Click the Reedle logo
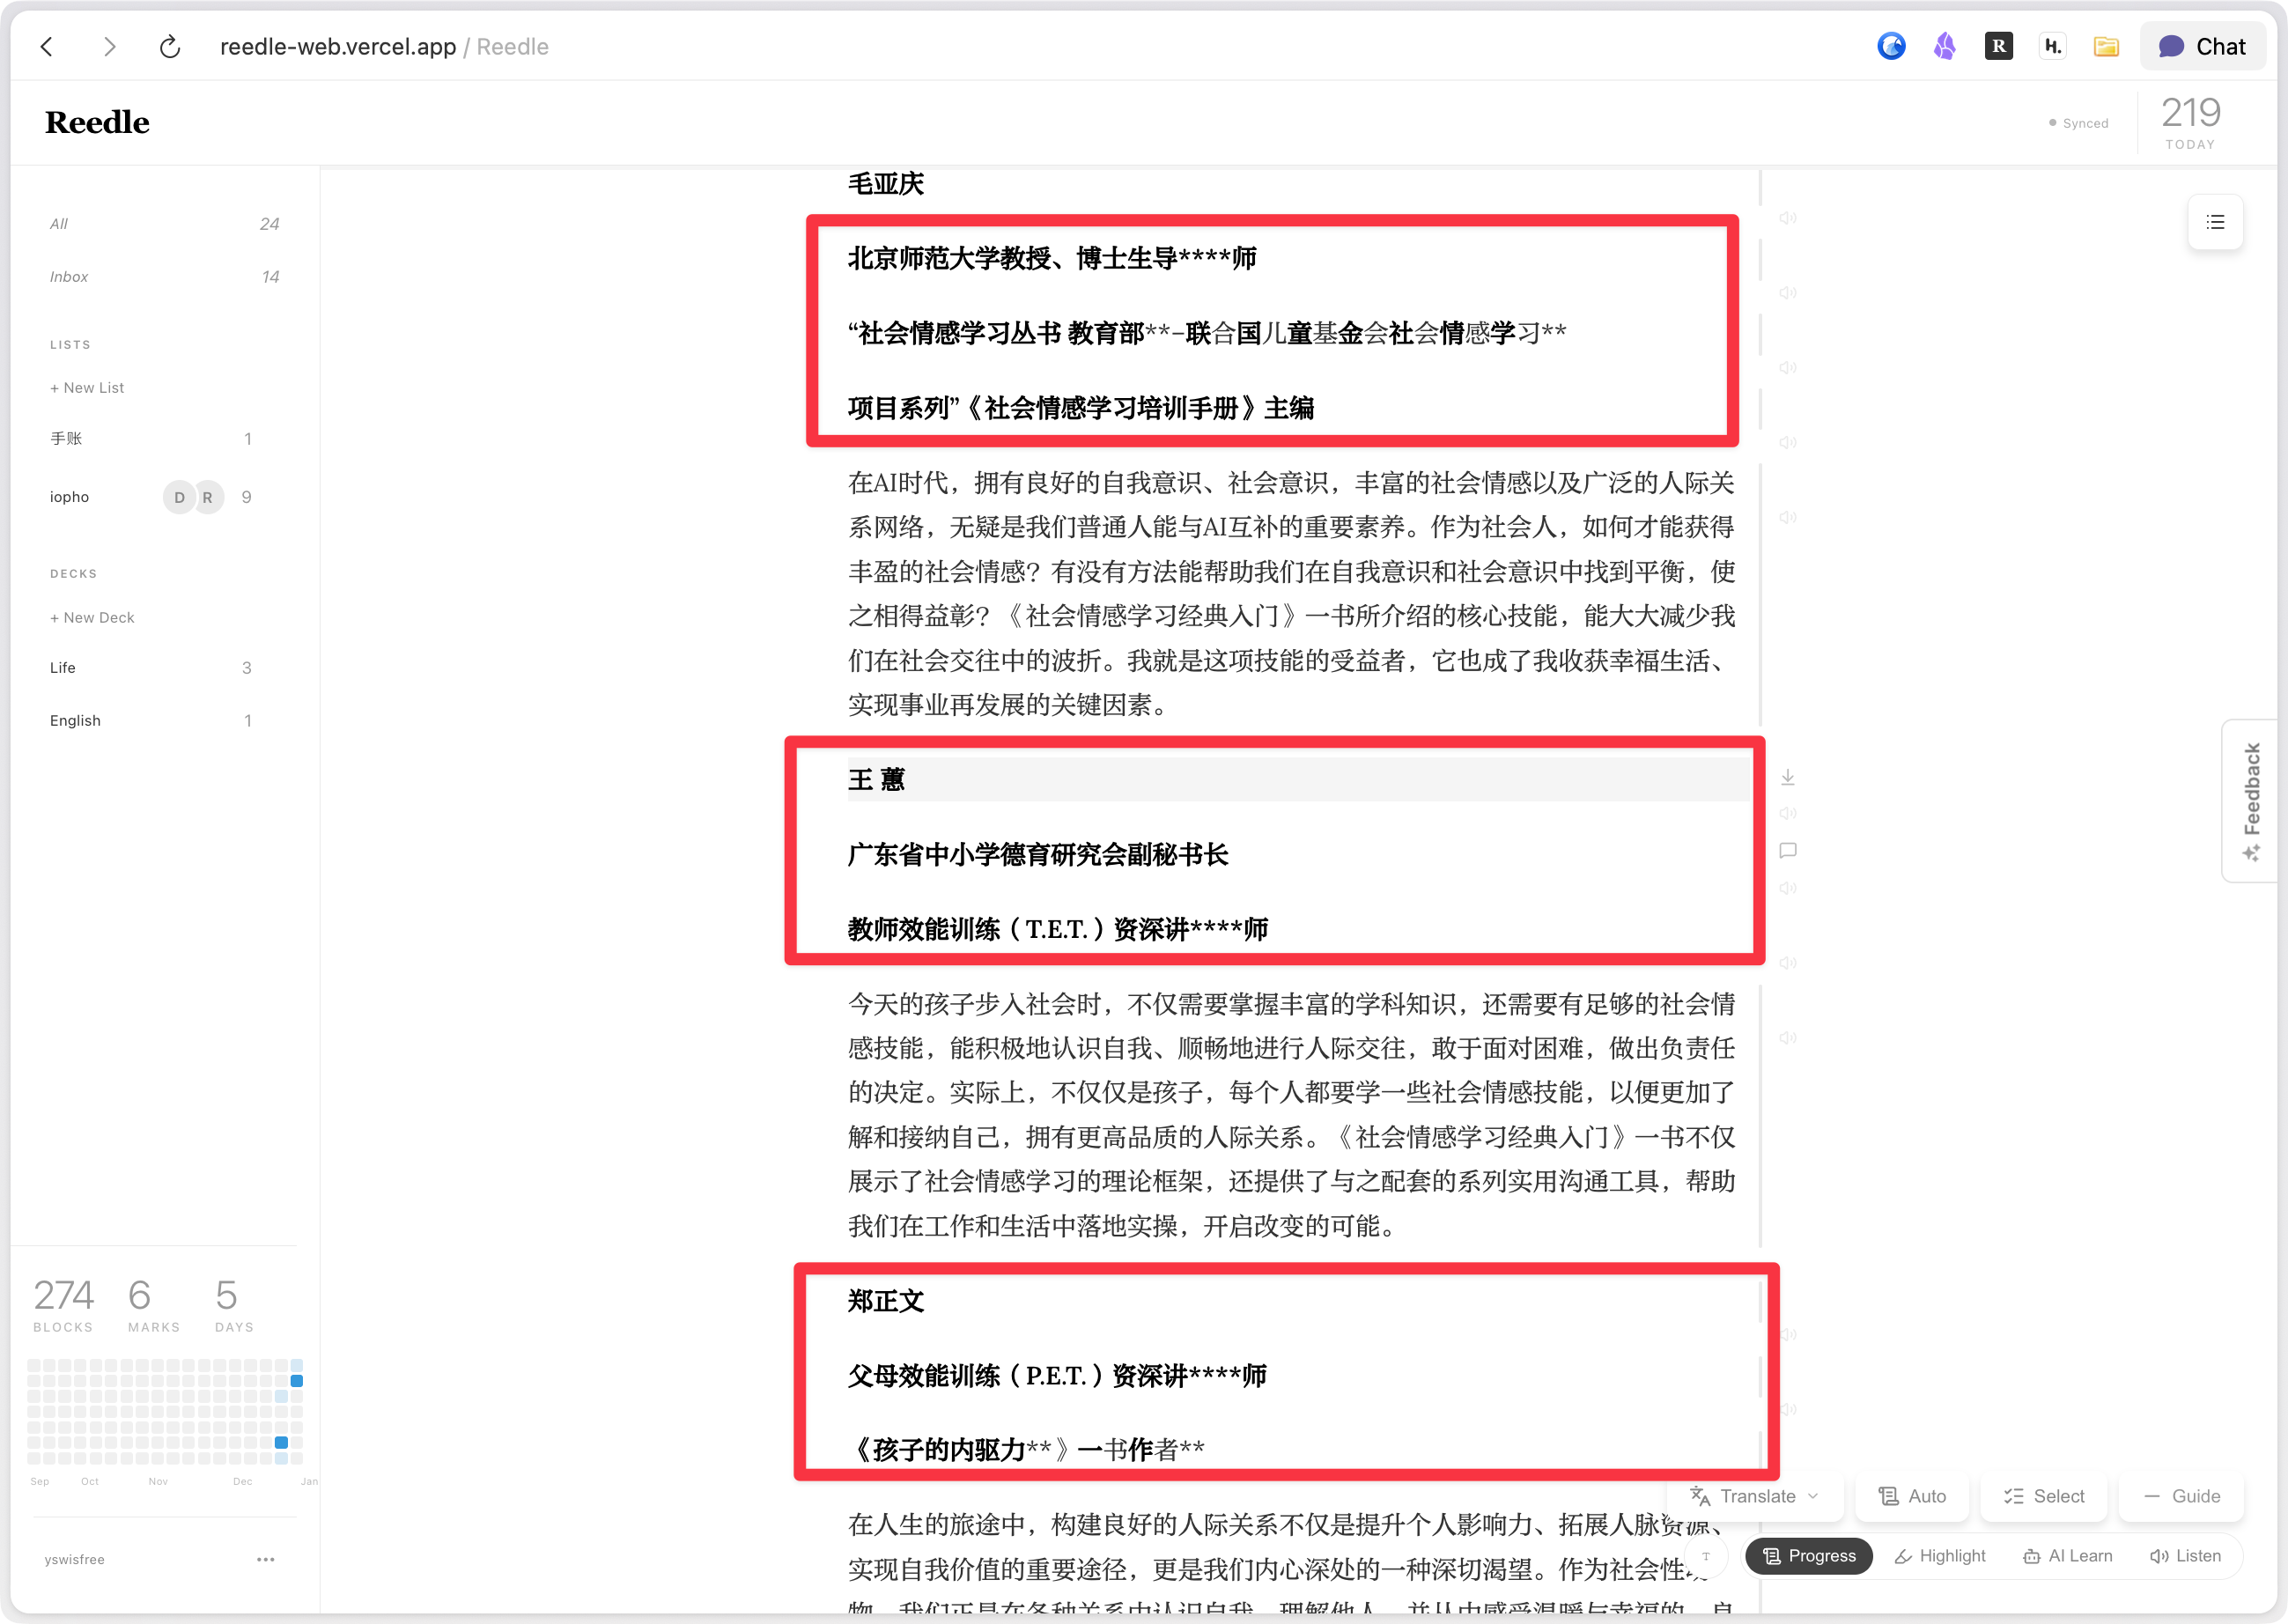 (97, 122)
